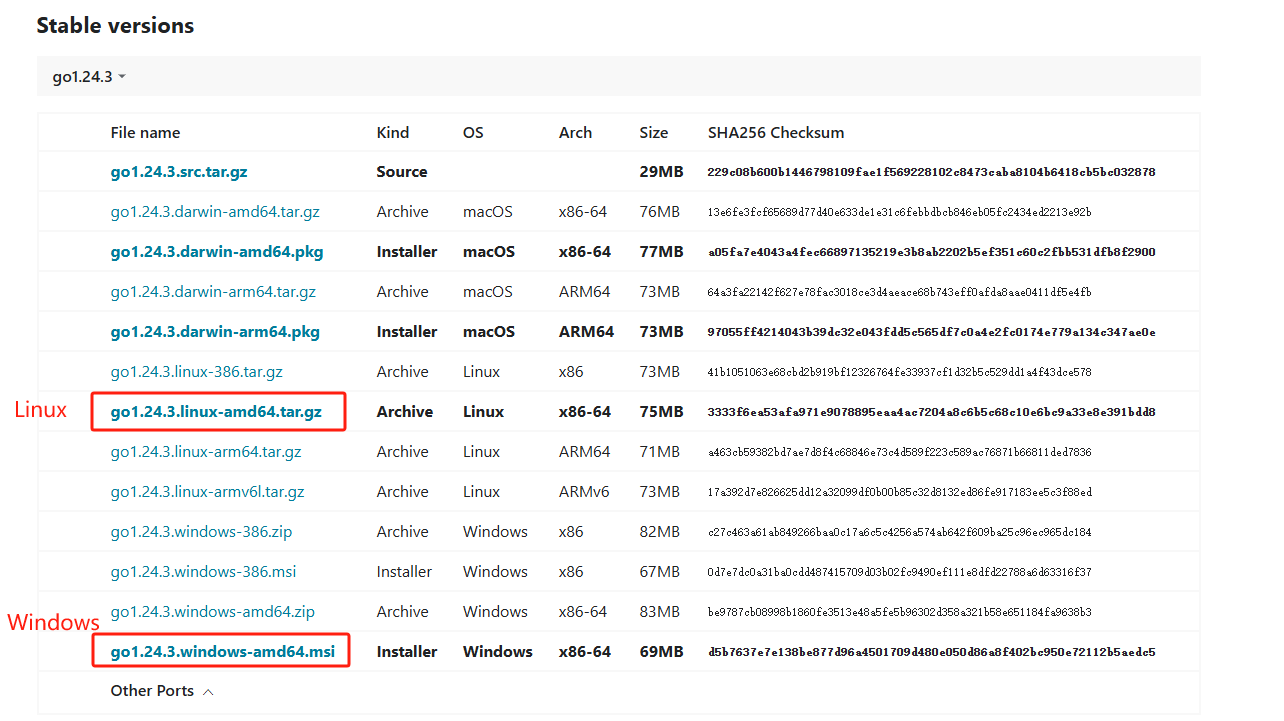
Task: Click the File name column header
Action: tap(145, 133)
